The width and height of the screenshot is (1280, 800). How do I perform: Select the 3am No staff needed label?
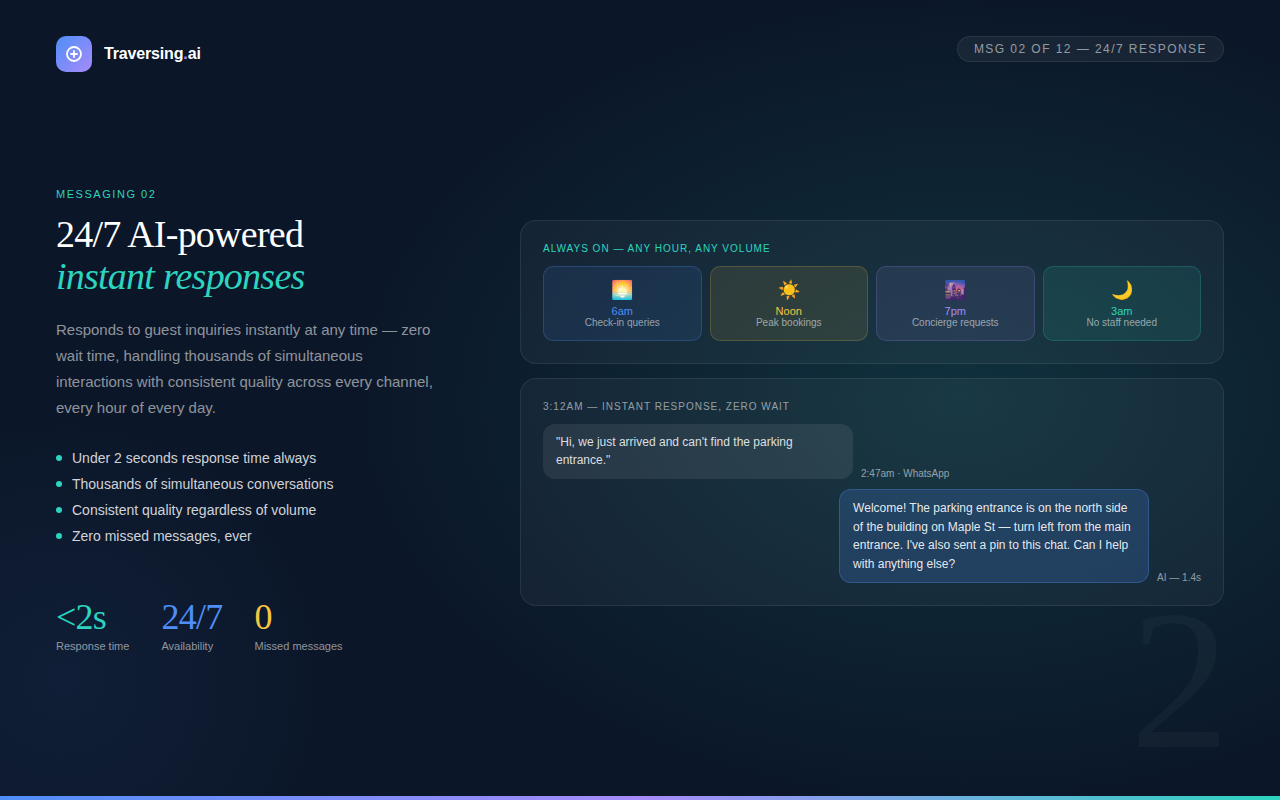[x=1122, y=317]
